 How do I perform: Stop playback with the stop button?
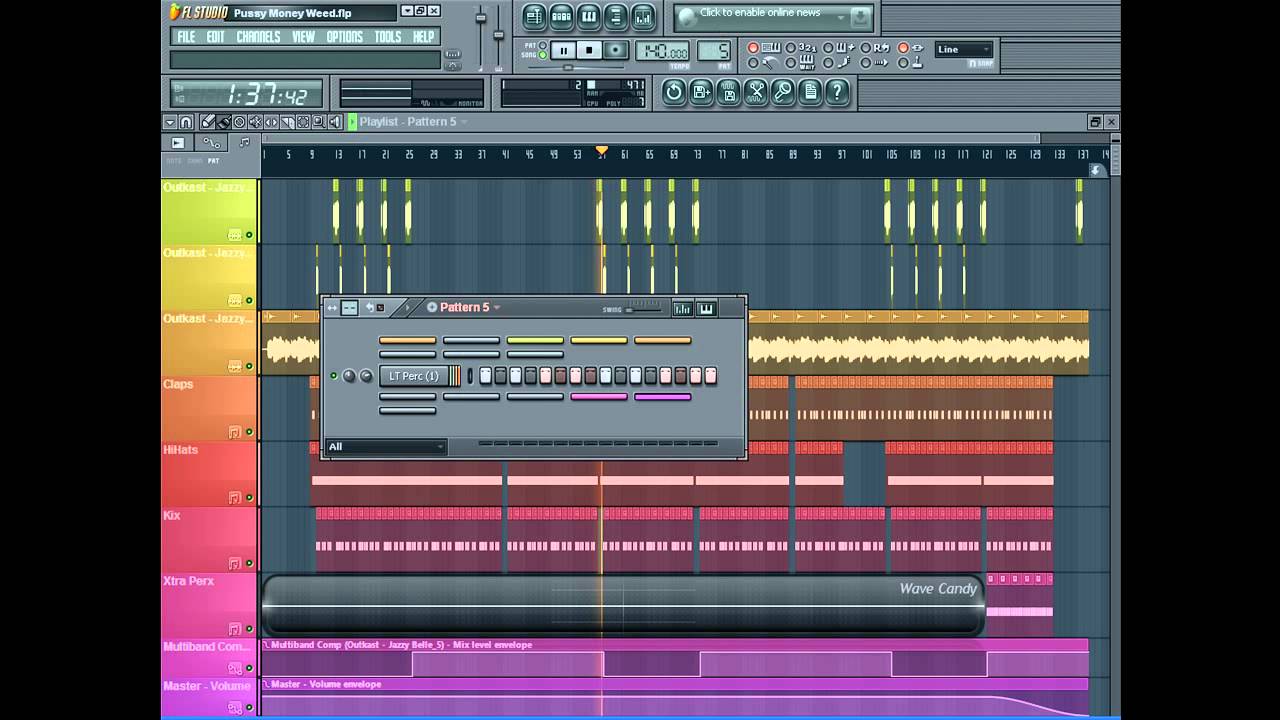coord(589,50)
